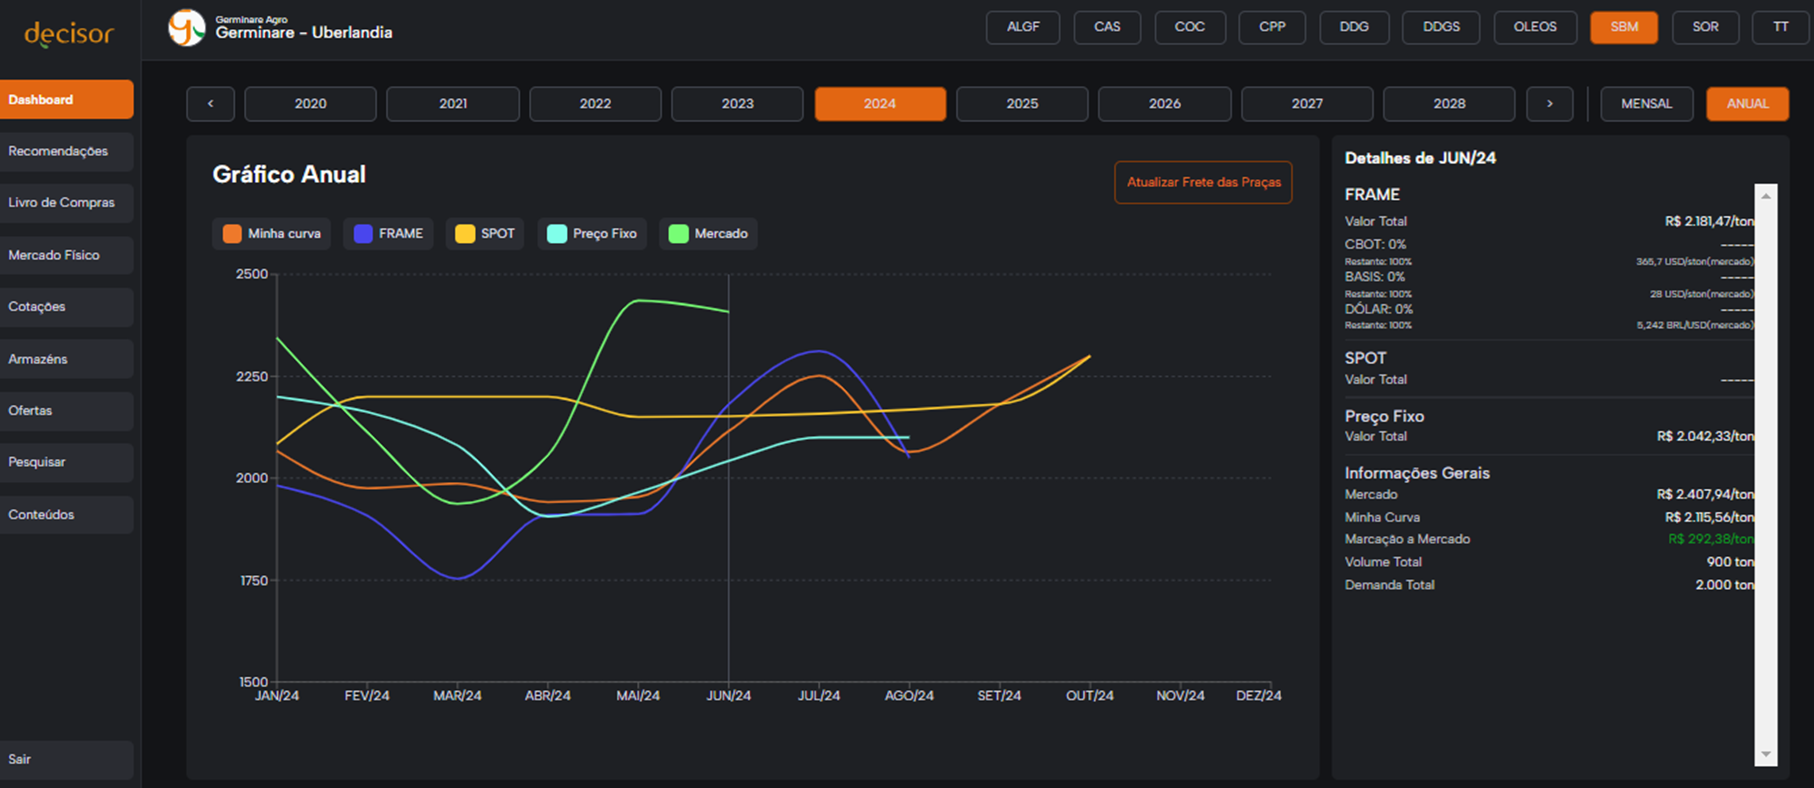Click the Gráfico Anual title
Image resolution: width=1814 pixels, height=788 pixels.
[x=289, y=175]
